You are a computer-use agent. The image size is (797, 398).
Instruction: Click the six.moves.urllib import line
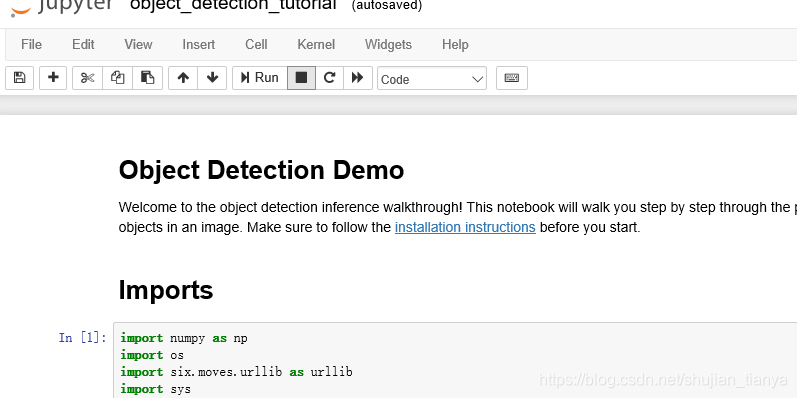coord(236,372)
